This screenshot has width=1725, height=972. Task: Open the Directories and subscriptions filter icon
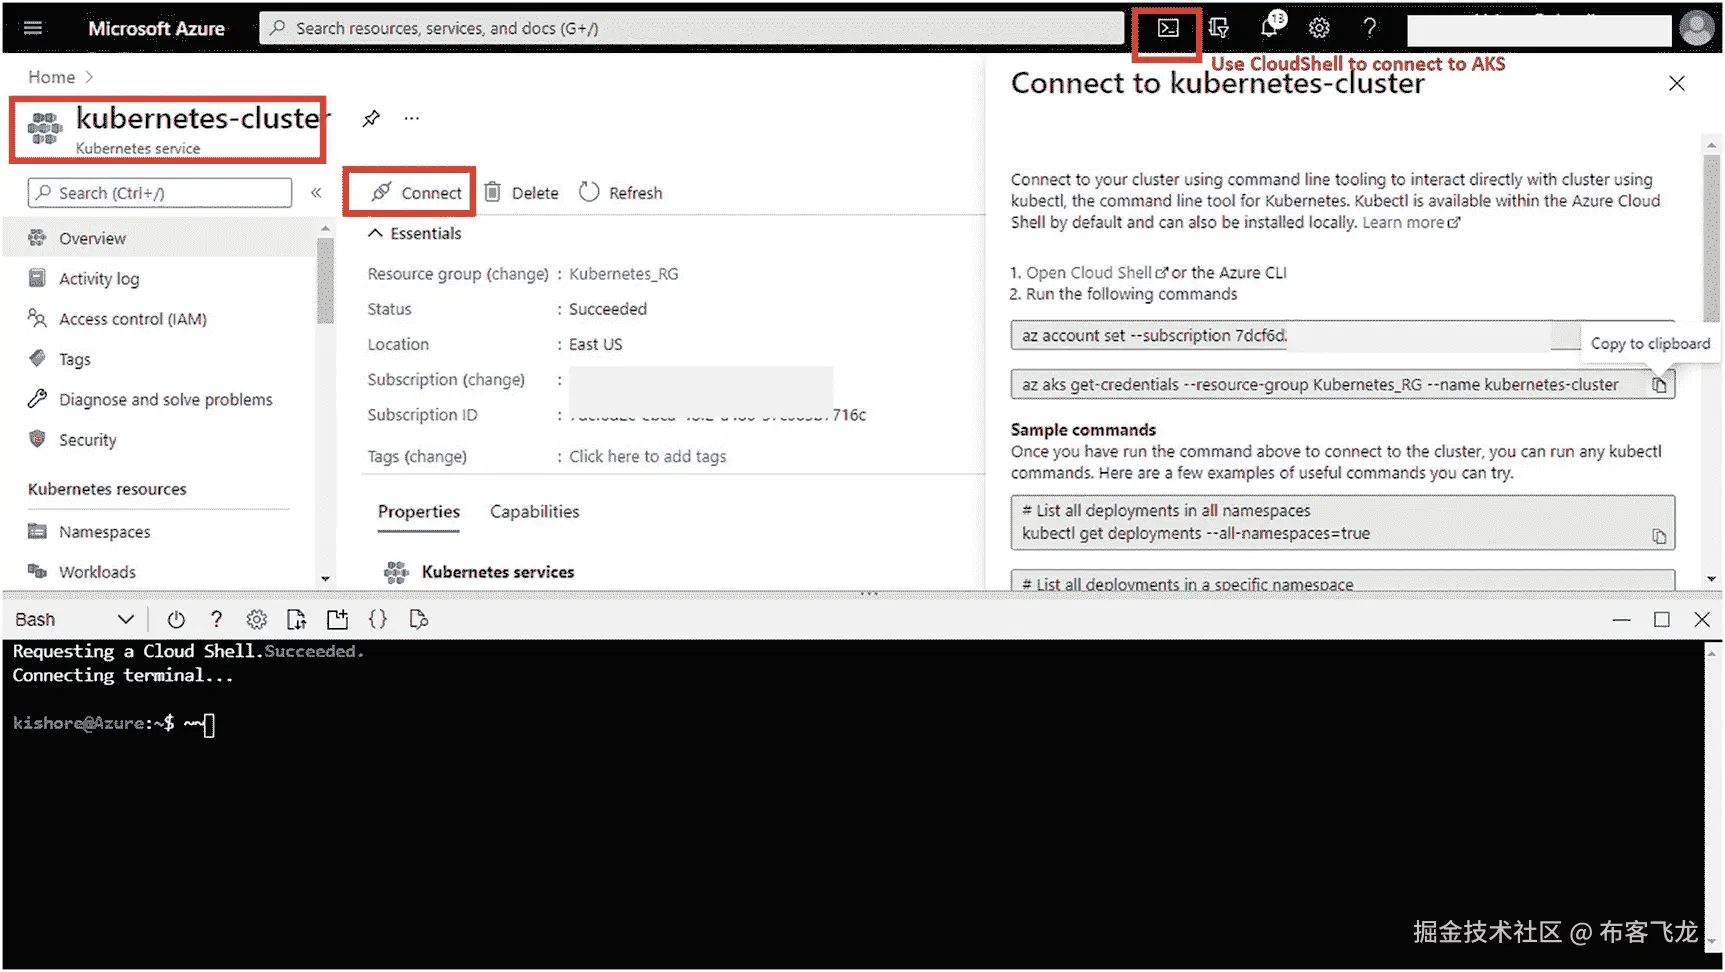tap(1218, 28)
